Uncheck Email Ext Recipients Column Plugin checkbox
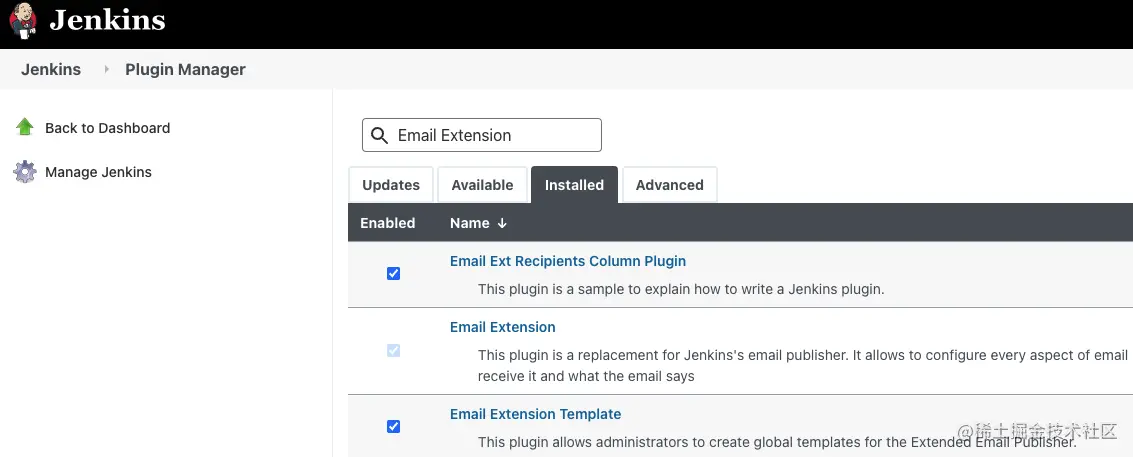1133x457 pixels. [x=393, y=273]
